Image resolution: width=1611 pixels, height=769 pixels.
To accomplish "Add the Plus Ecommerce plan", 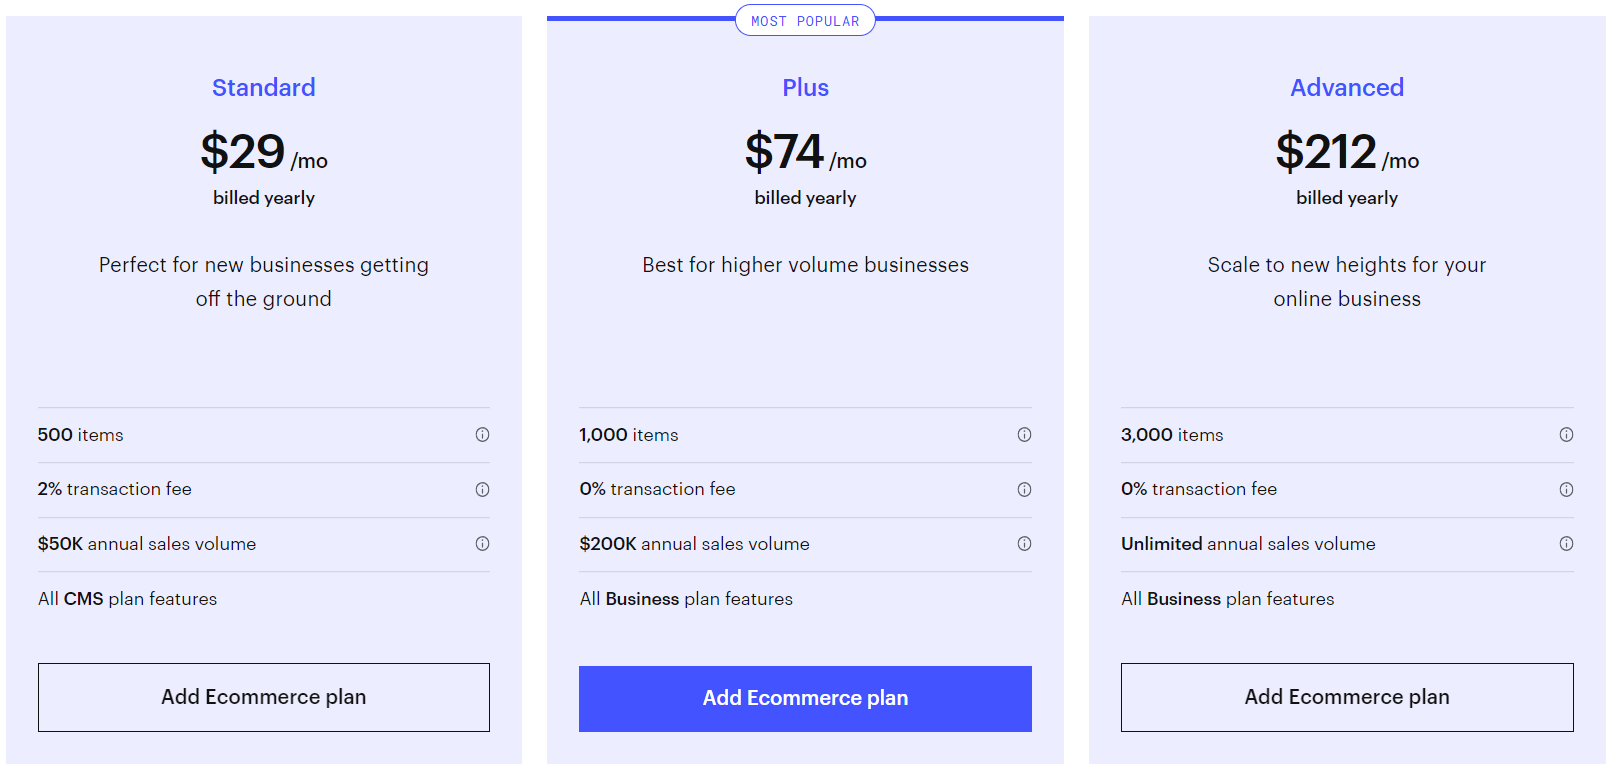I will click(805, 698).
